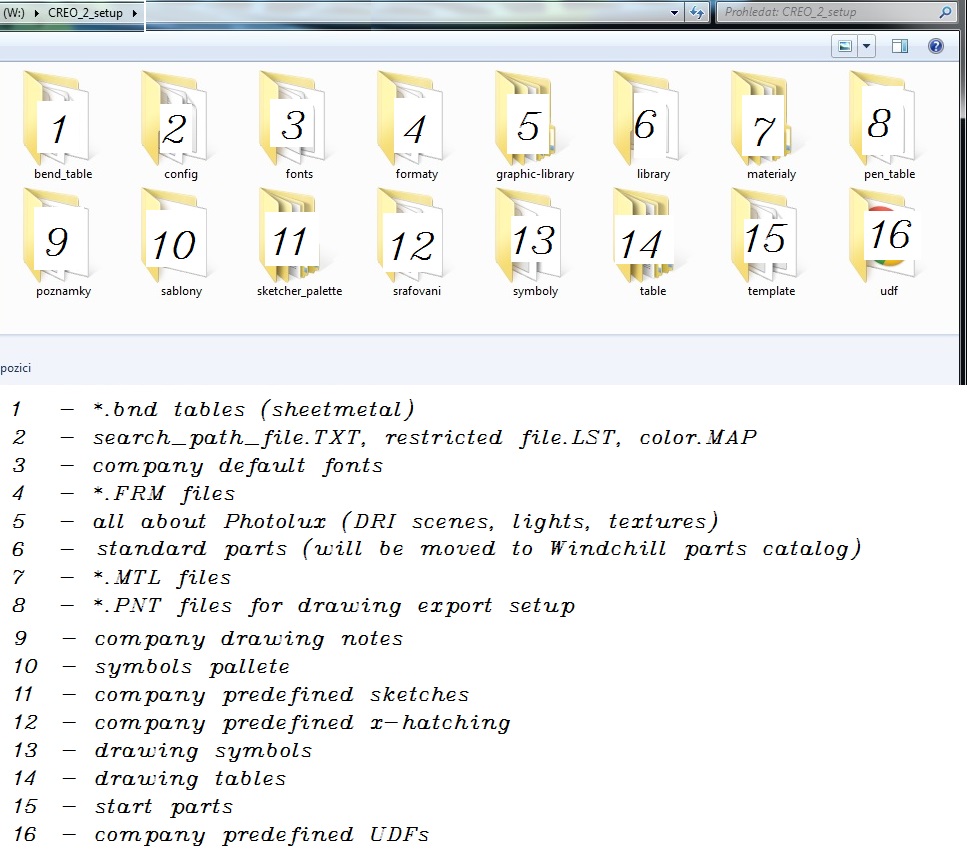
Task: Click the library folder name
Action: click(653, 174)
